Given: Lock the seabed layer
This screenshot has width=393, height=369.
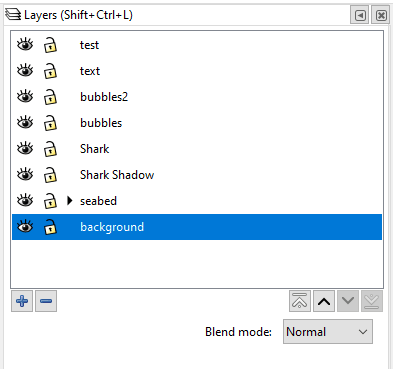Looking at the screenshot, I should click(50, 201).
